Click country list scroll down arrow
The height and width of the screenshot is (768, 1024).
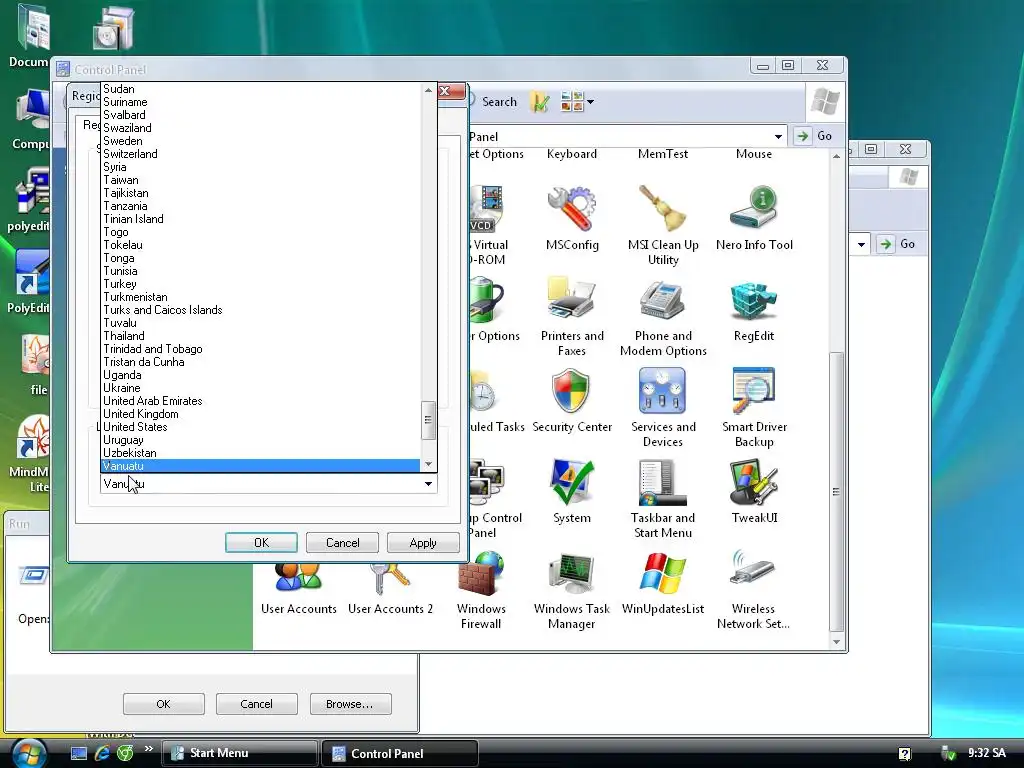[428, 464]
